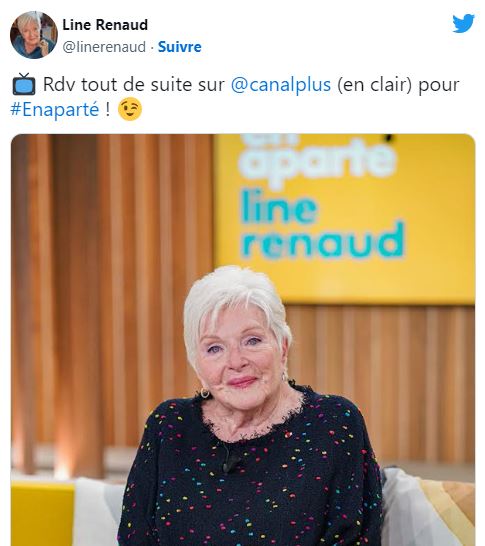Open the @canalplus mention

coord(281,85)
